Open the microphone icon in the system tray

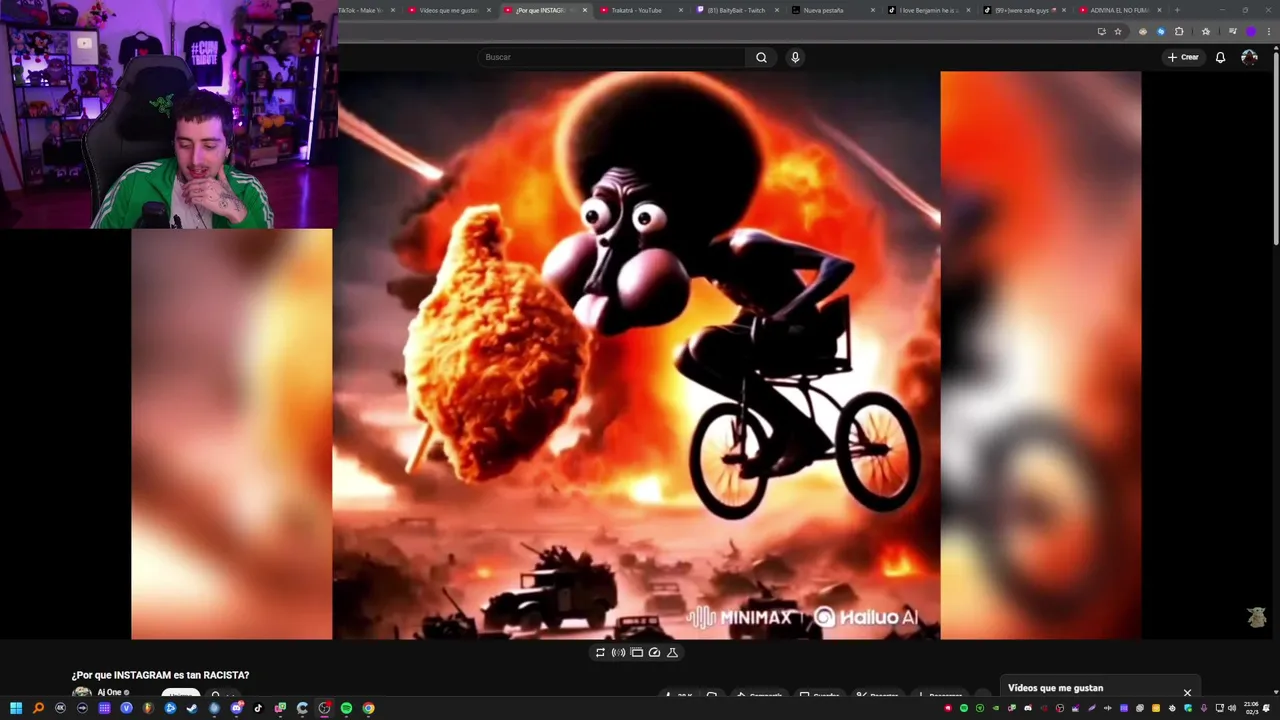coord(1203,708)
